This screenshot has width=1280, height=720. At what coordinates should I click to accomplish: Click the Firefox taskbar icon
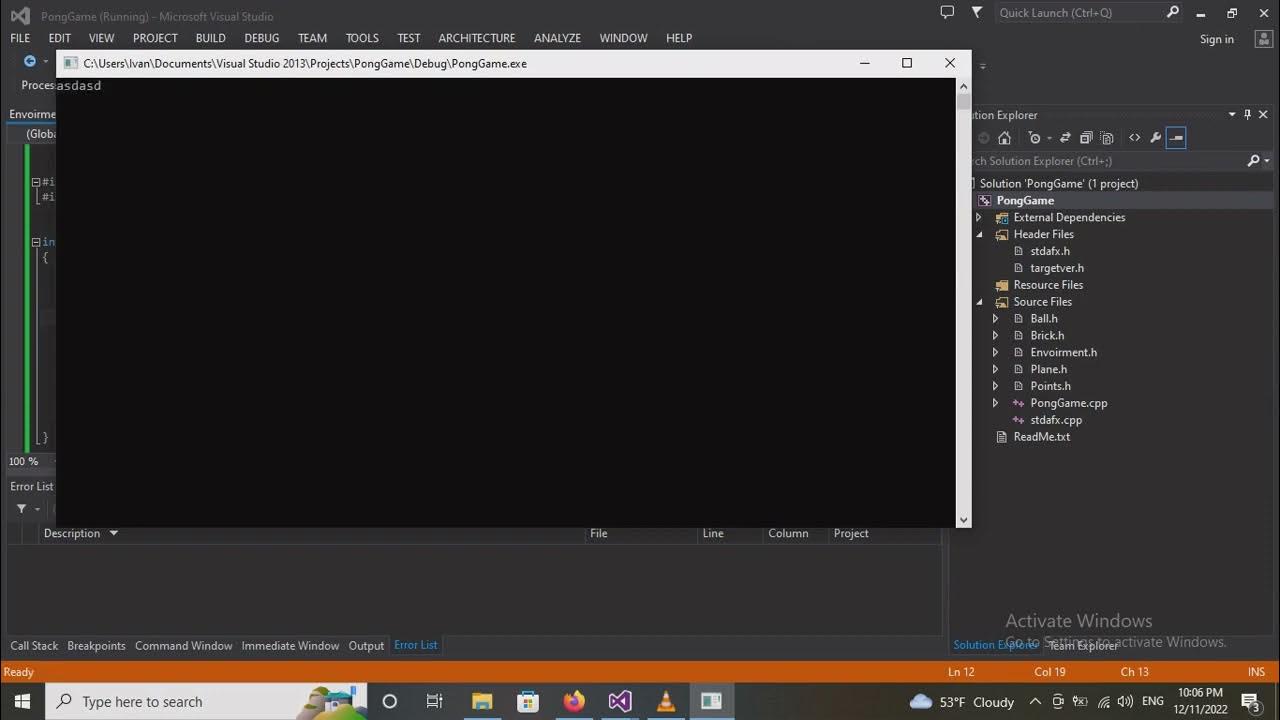coord(573,701)
